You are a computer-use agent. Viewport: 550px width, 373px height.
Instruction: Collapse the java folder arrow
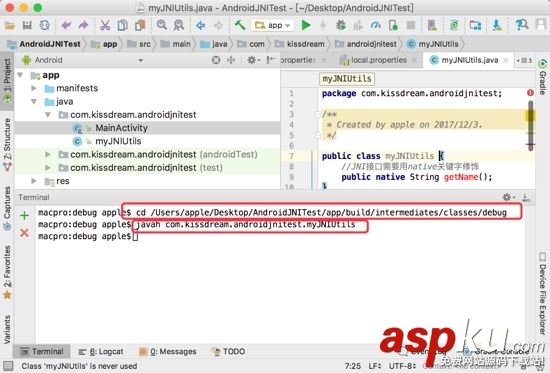click(x=34, y=101)
